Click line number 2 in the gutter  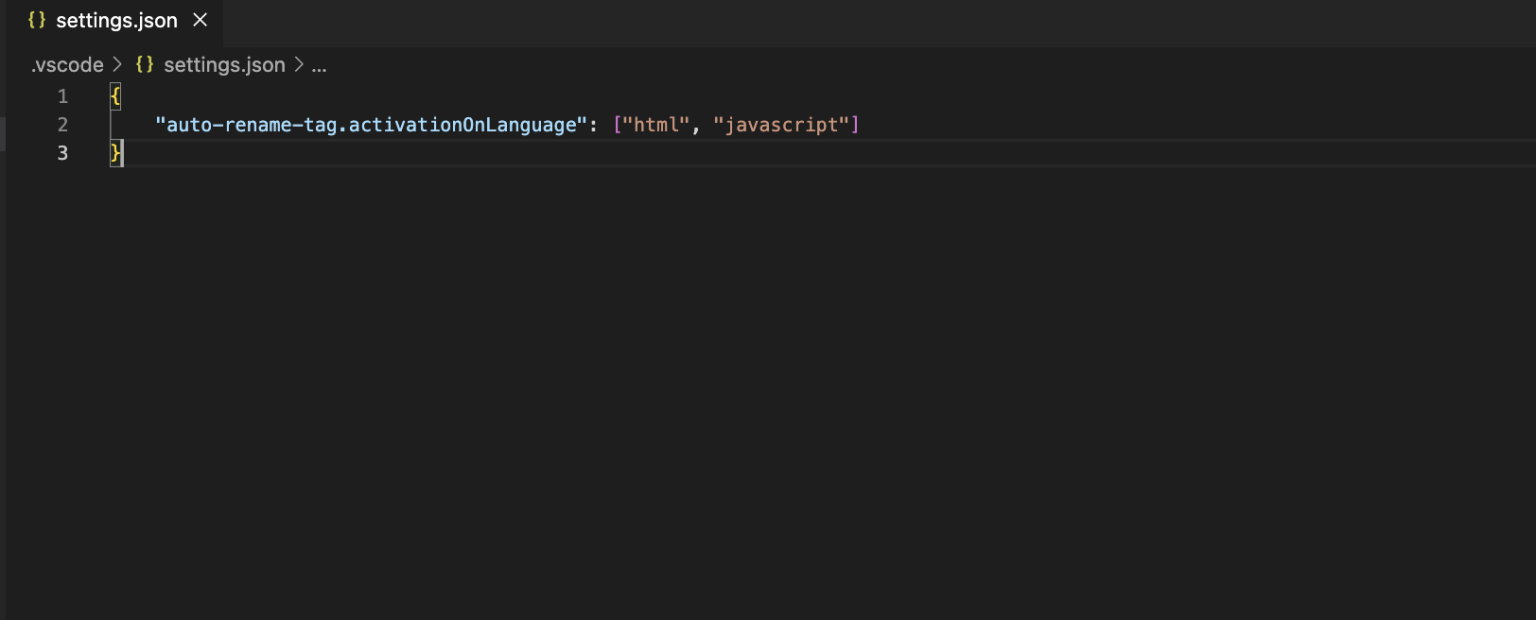point(62,124)
